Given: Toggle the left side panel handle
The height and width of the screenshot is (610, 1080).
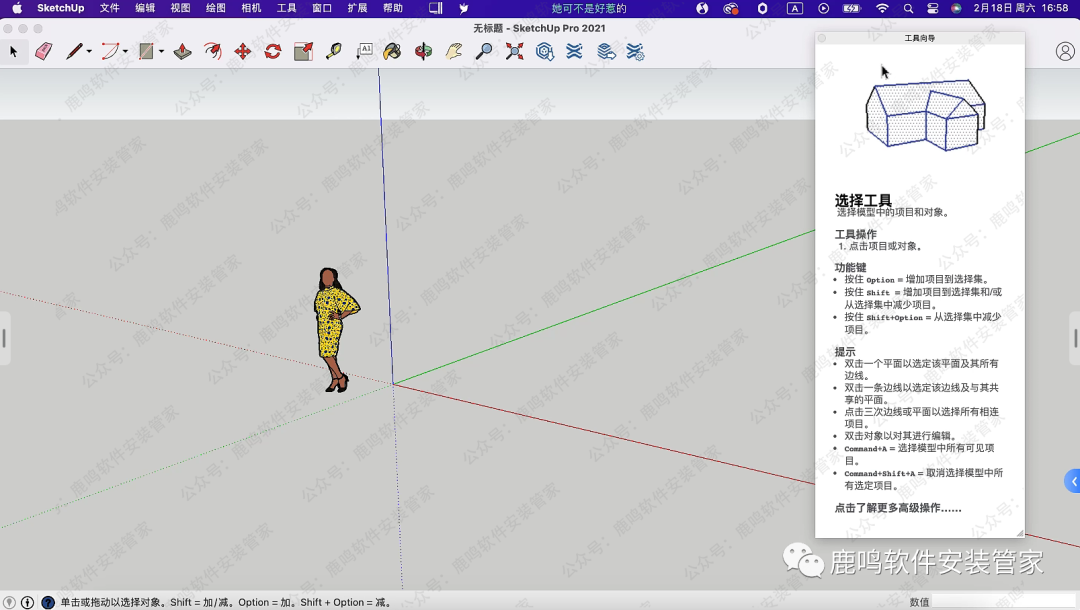Looking at the screenshot, I should (x=4, y=338).
